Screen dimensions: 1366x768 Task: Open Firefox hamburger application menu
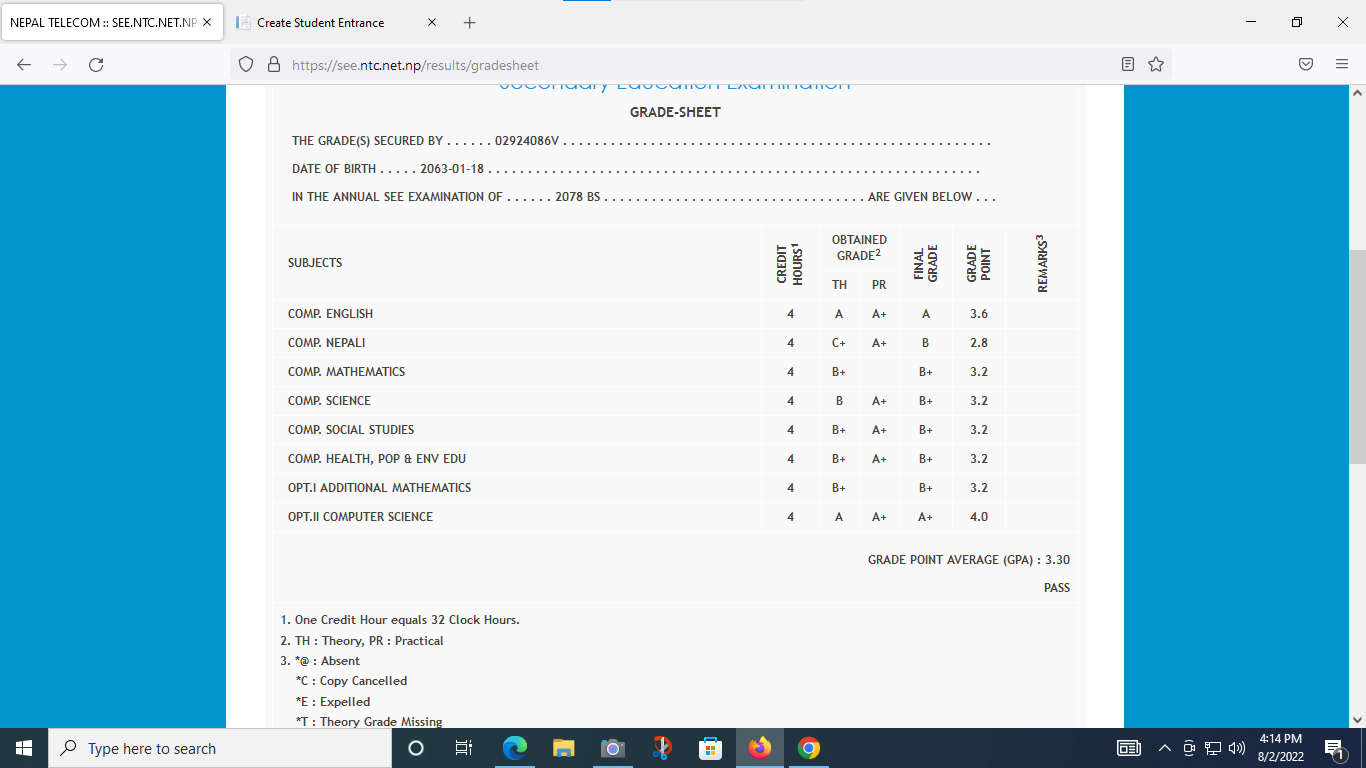[1342, 65]
